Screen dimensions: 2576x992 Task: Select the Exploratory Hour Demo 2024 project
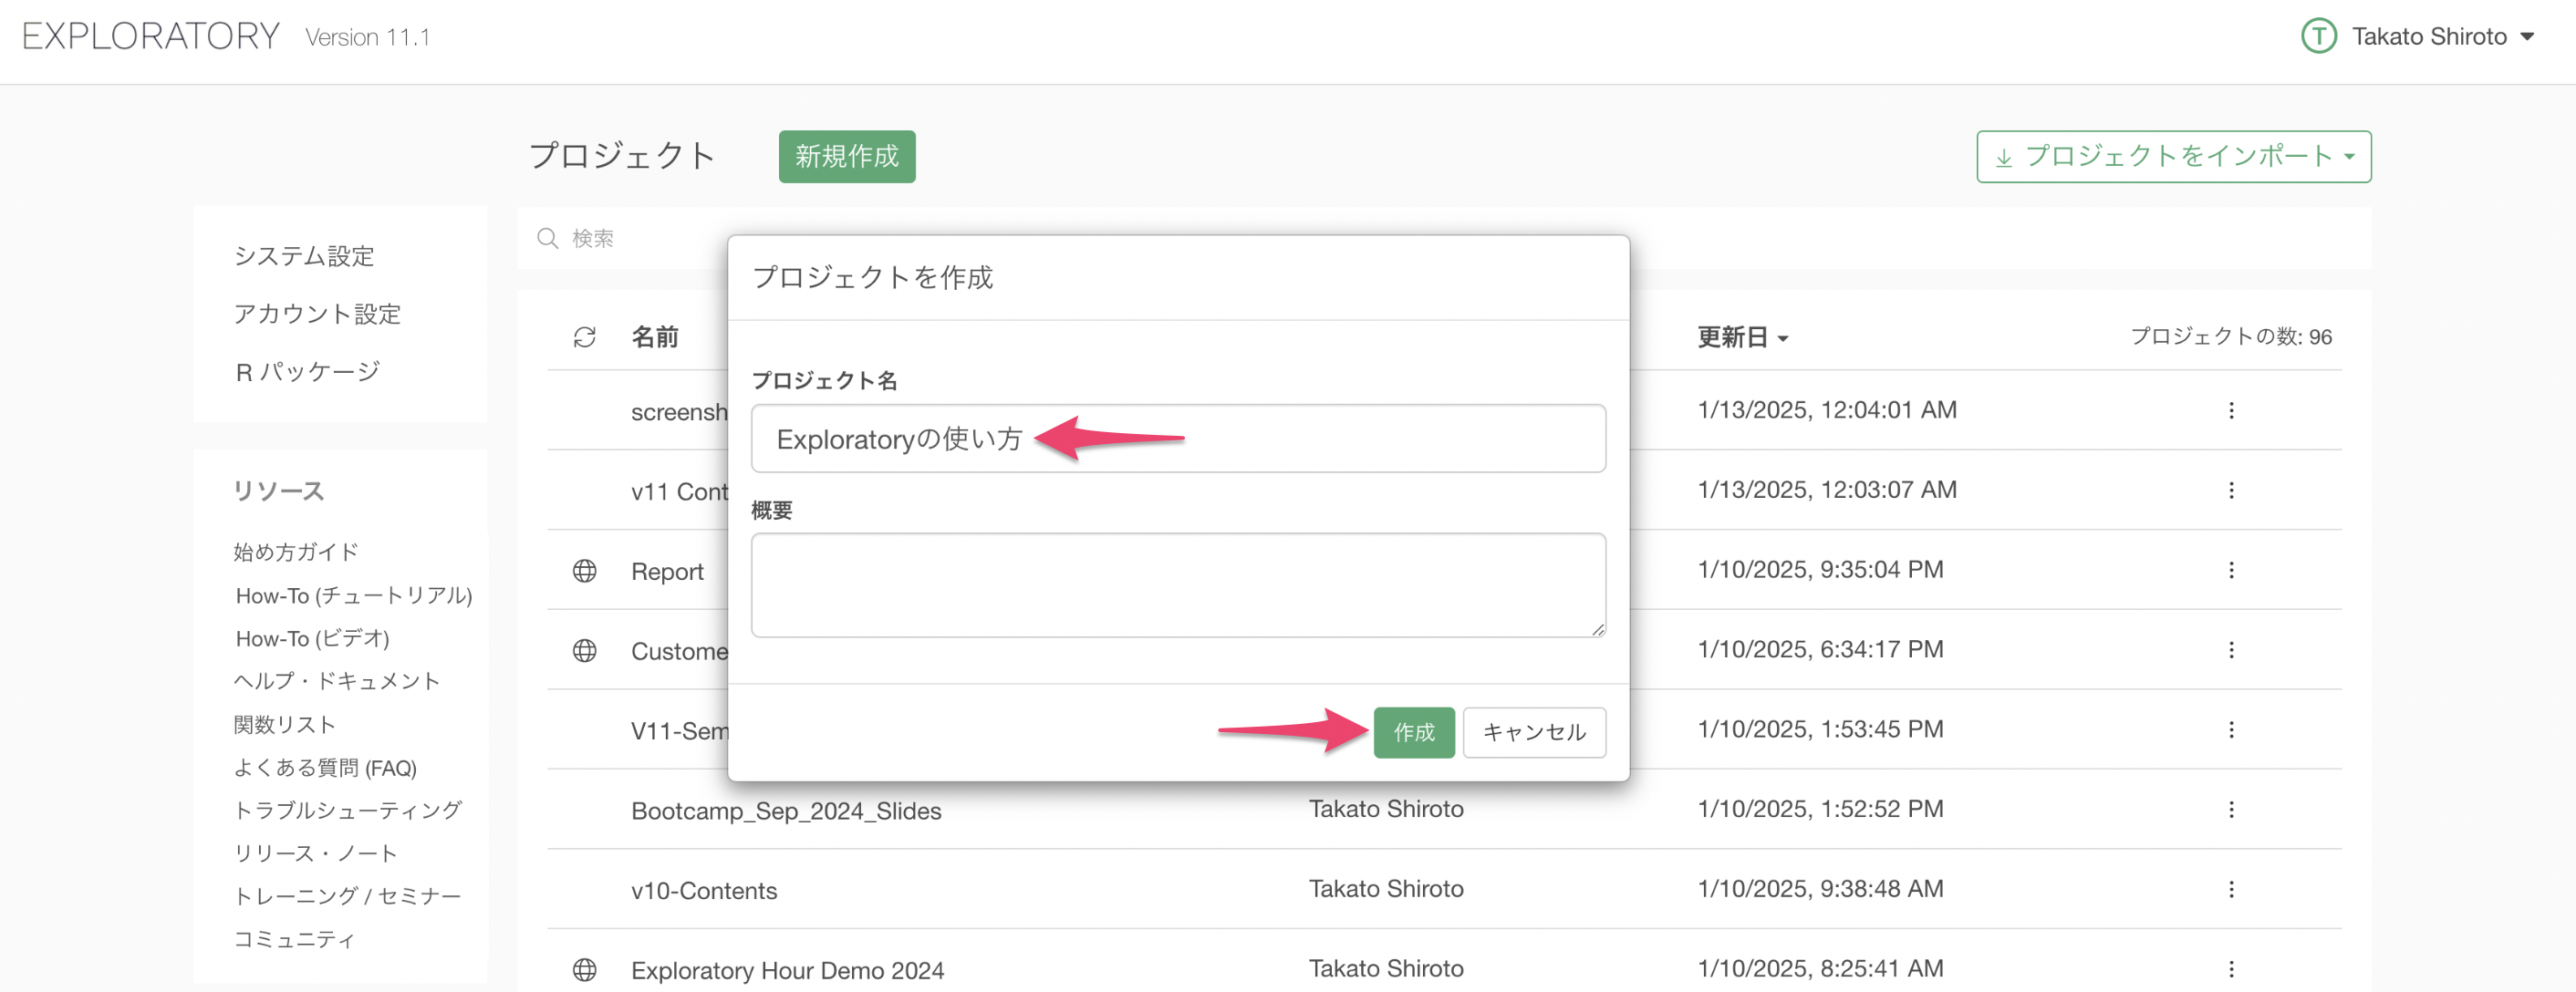pyautogui.click(x=787, y=970)
